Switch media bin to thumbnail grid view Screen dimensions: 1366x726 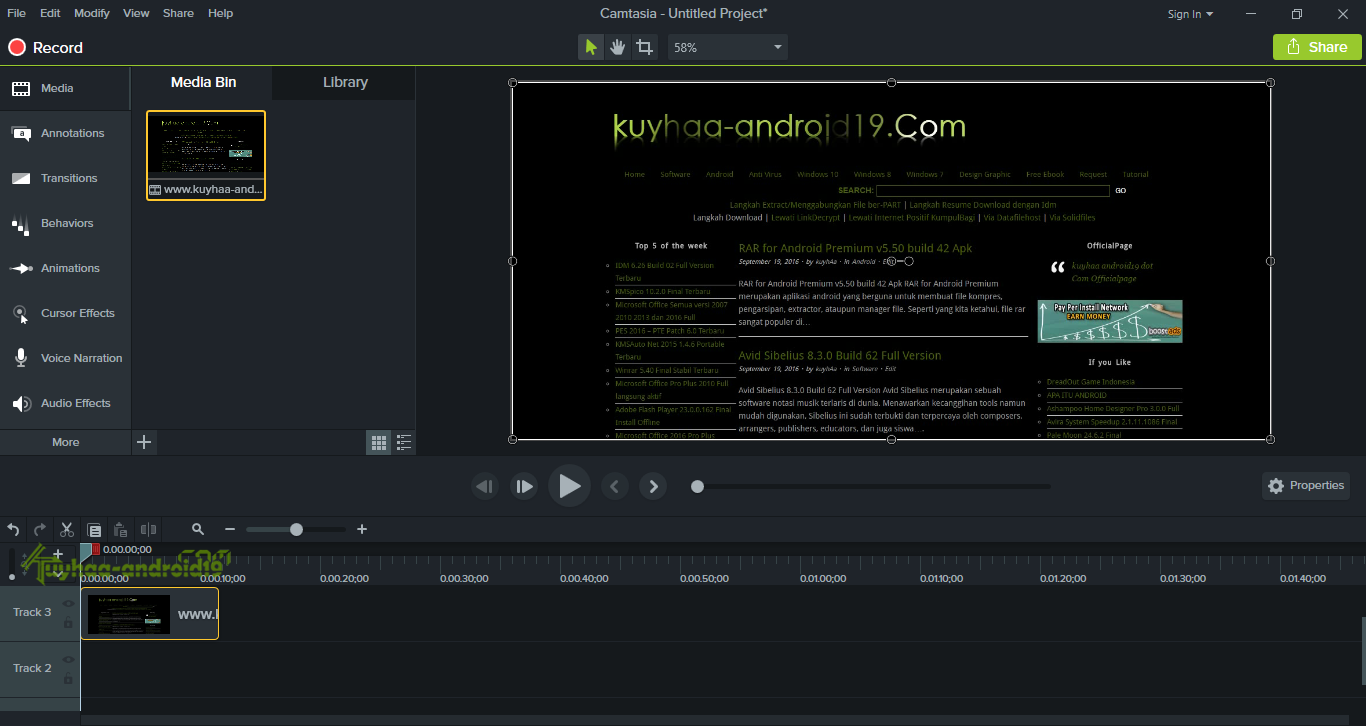click(x=379, y=442)
